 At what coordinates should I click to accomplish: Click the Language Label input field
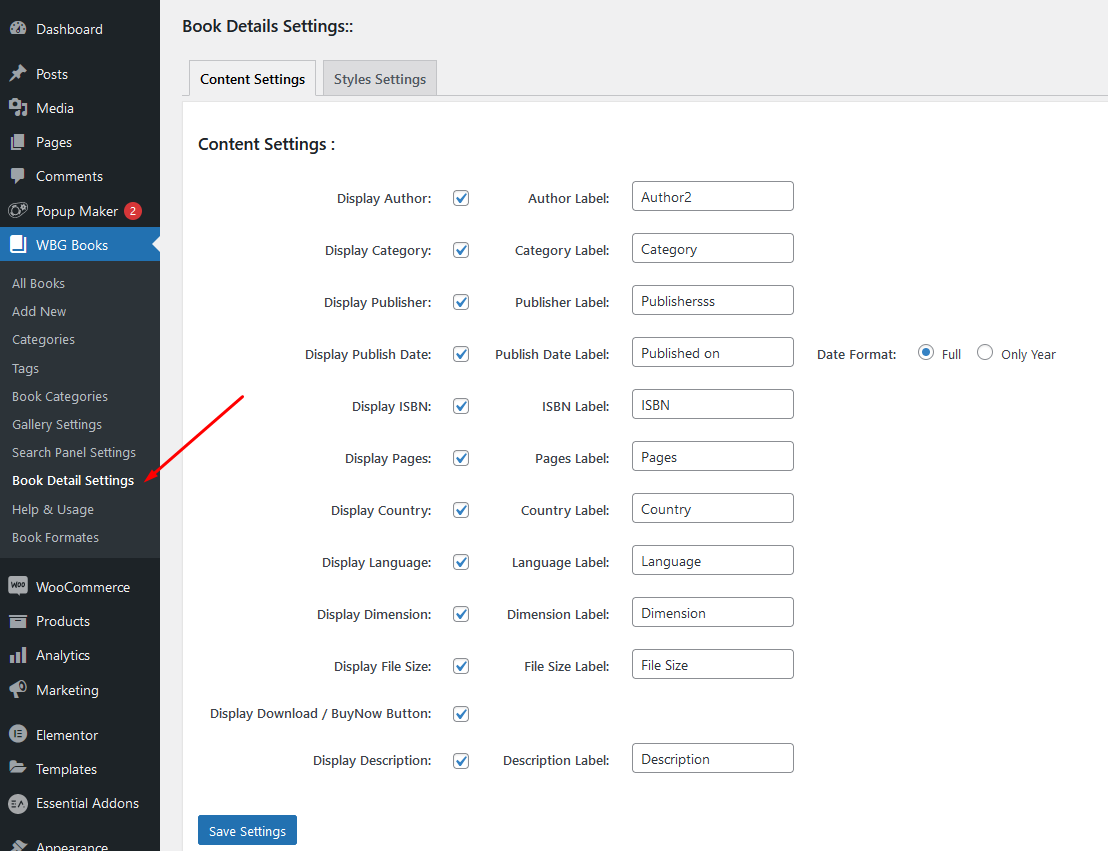point(712,560)
